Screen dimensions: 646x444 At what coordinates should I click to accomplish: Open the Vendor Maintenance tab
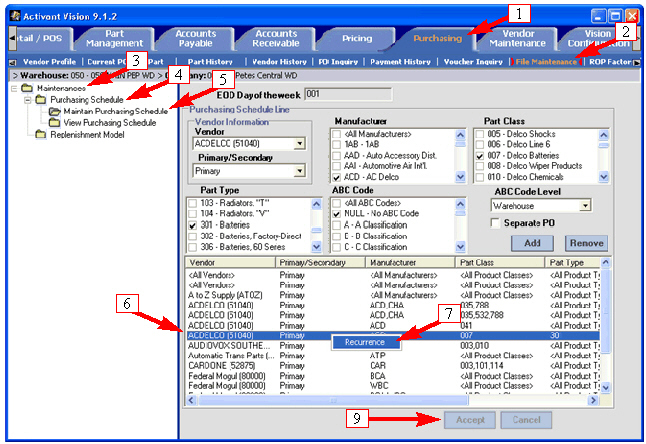pos(517,38)
